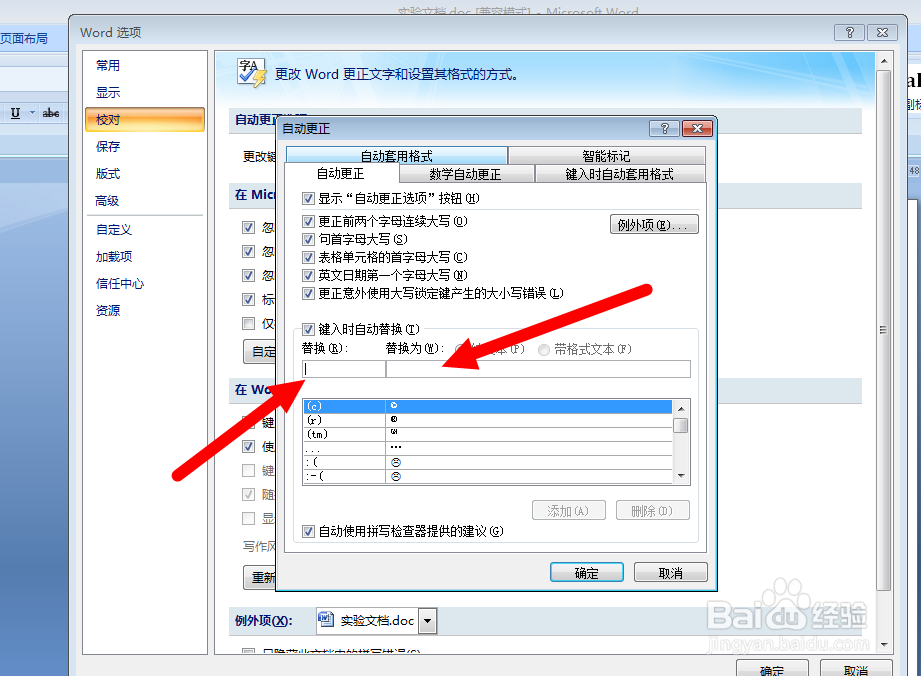Switch to 自动套用格式 tab

pos(396,156)
